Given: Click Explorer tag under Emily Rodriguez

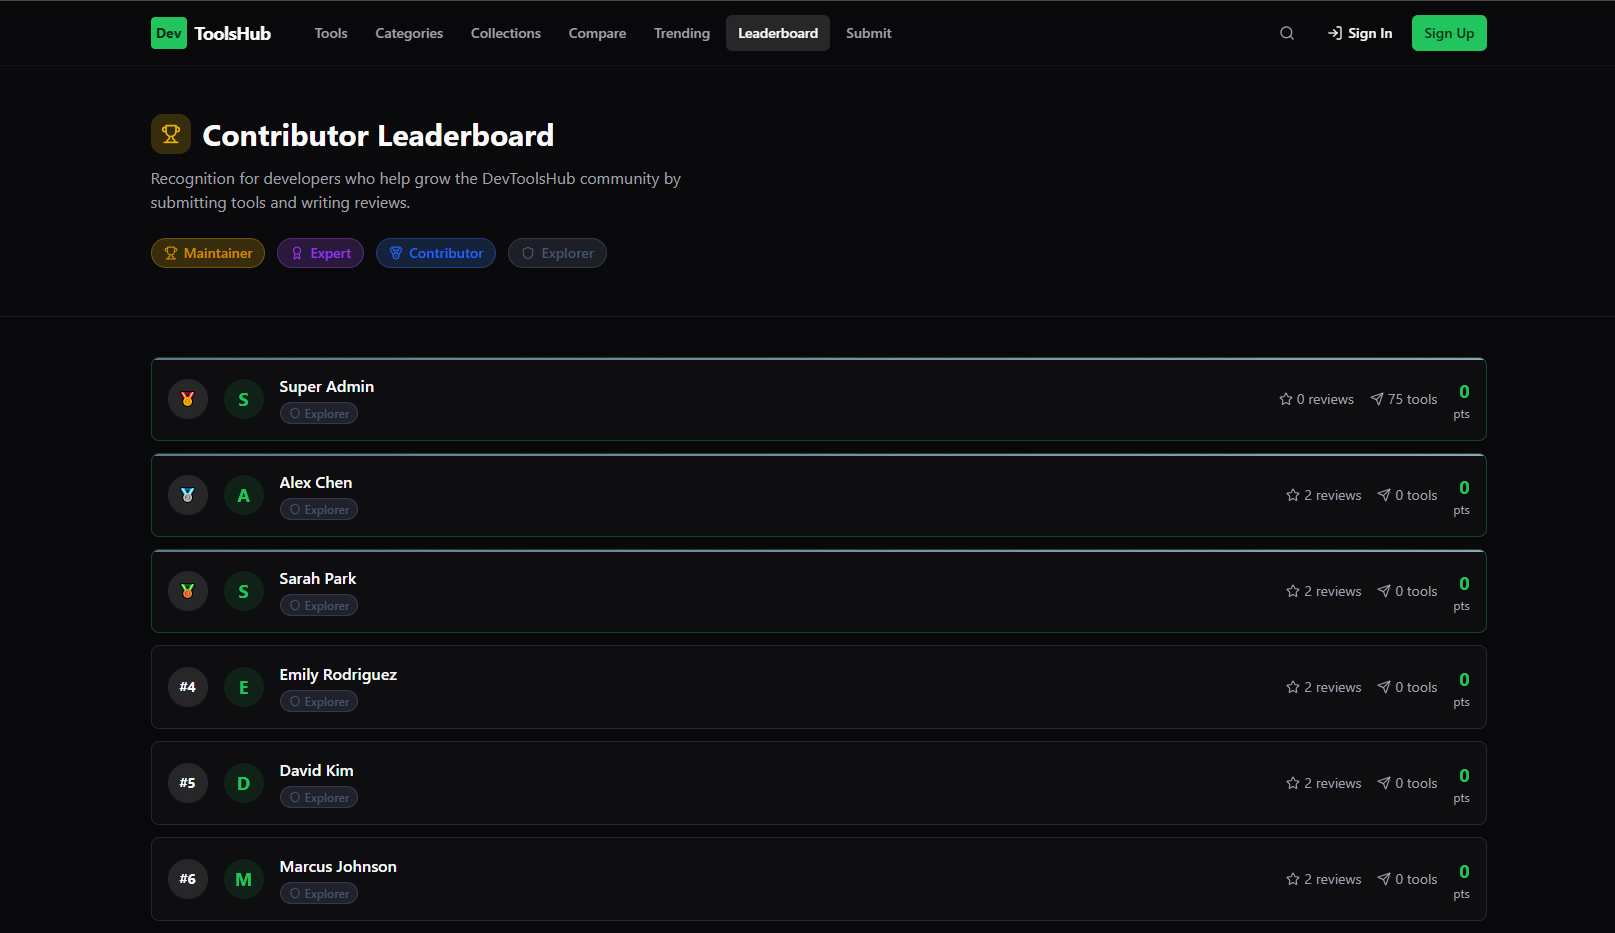Looking at the screenshot, I should pyautogui.click(x=319, y=701).
